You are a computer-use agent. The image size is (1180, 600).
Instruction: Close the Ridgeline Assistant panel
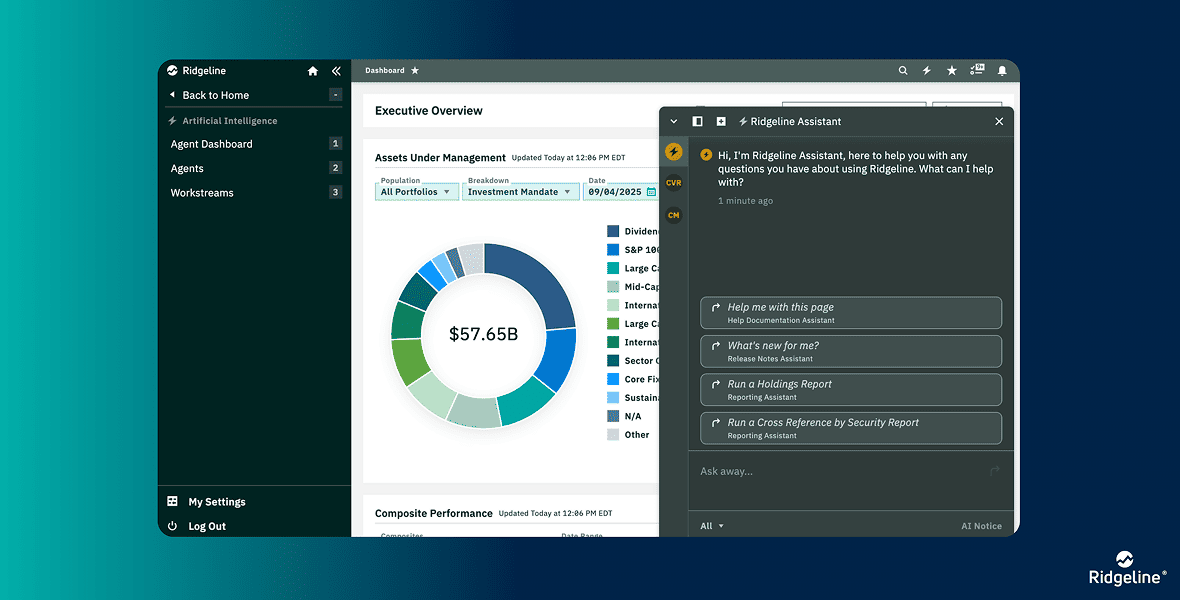(x=999, y=121)
